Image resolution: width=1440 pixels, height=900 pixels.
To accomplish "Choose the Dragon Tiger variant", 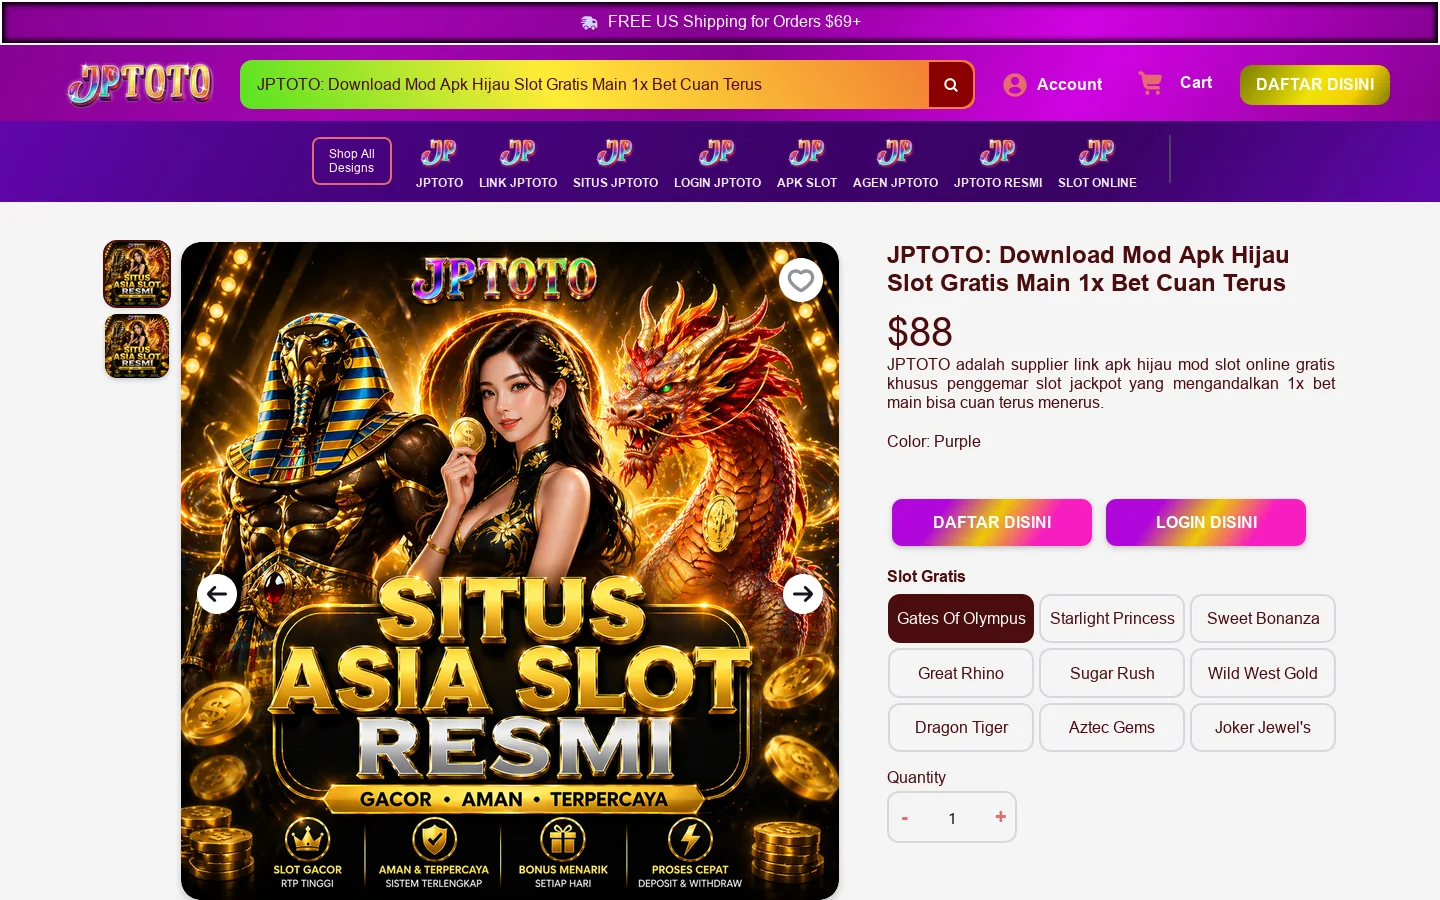I will point(961,728).
